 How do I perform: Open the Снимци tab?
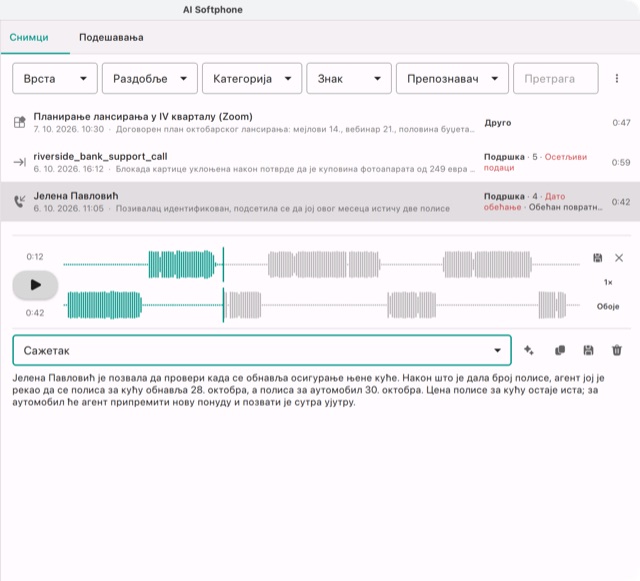[29, 38]
